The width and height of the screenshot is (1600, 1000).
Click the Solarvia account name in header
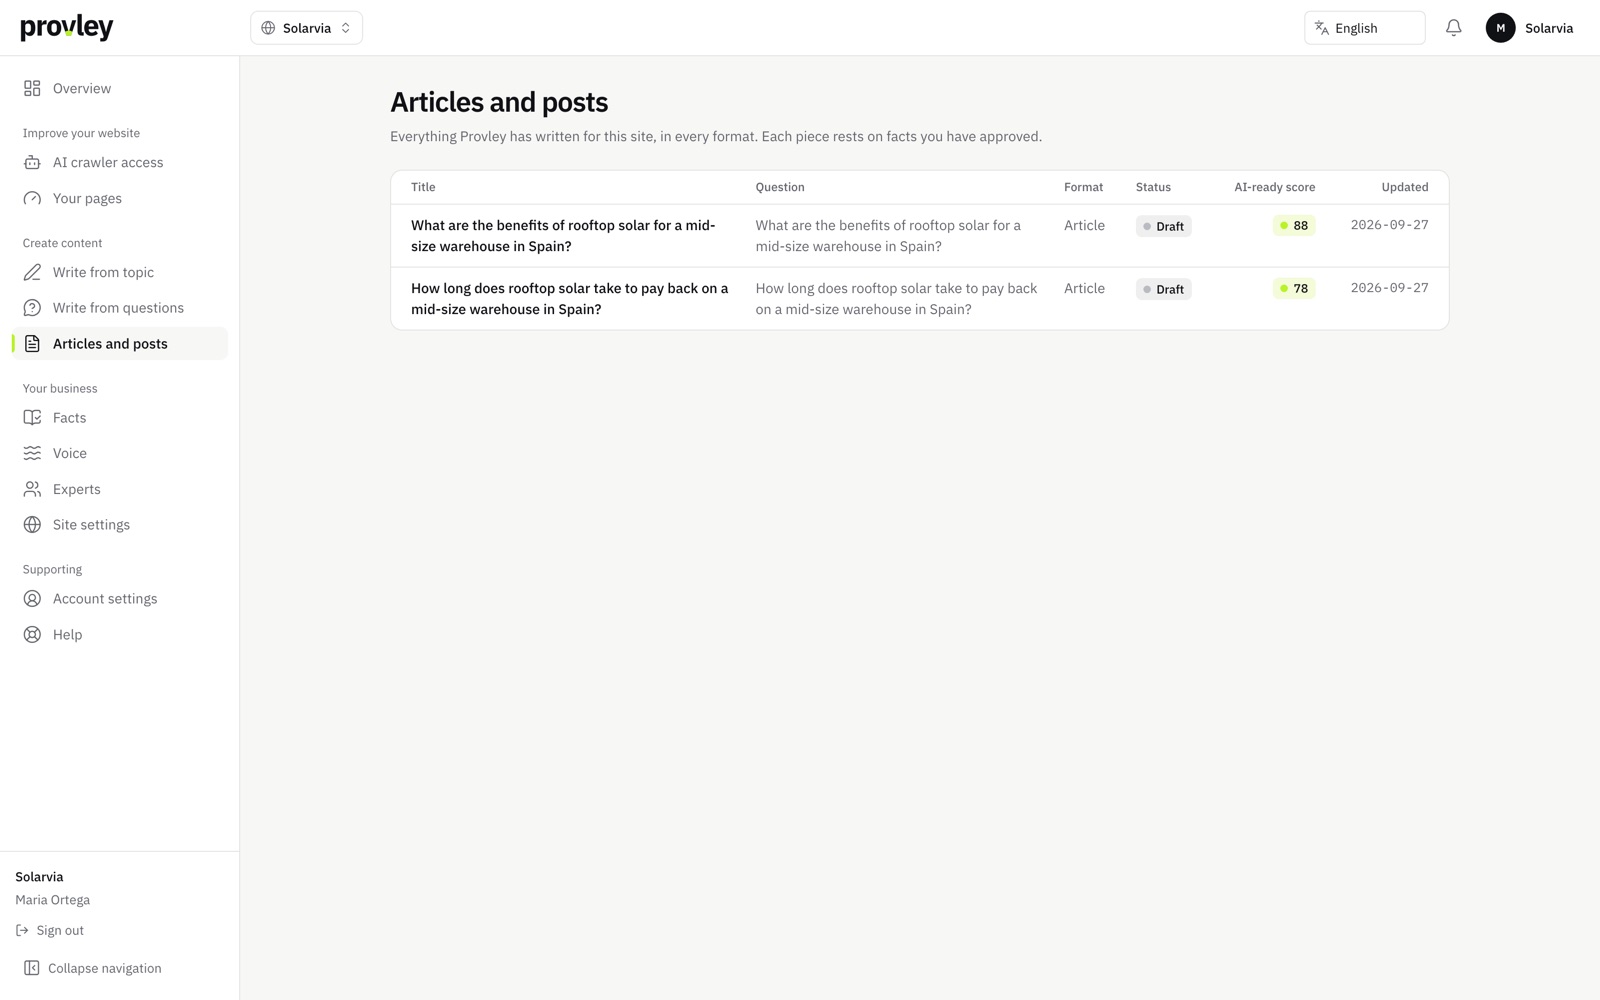click(x=1549, y=28)
